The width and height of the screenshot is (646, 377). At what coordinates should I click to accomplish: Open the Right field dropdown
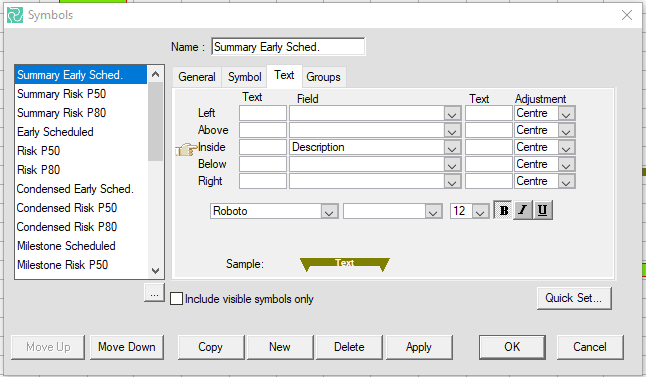click(452, 181)
